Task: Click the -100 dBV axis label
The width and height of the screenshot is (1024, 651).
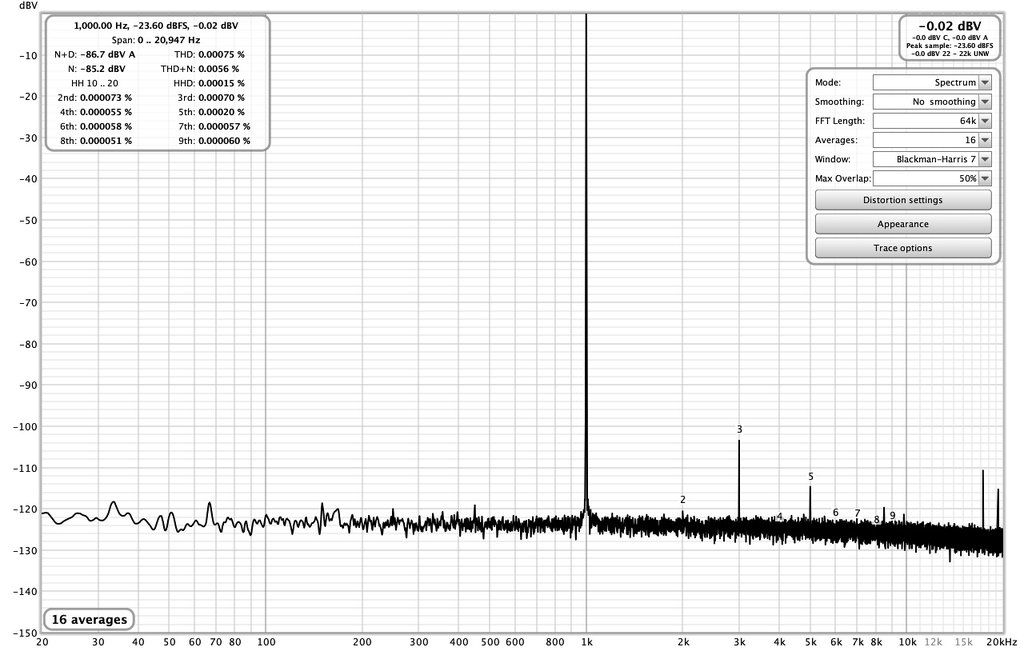Action: pos(26,426)
